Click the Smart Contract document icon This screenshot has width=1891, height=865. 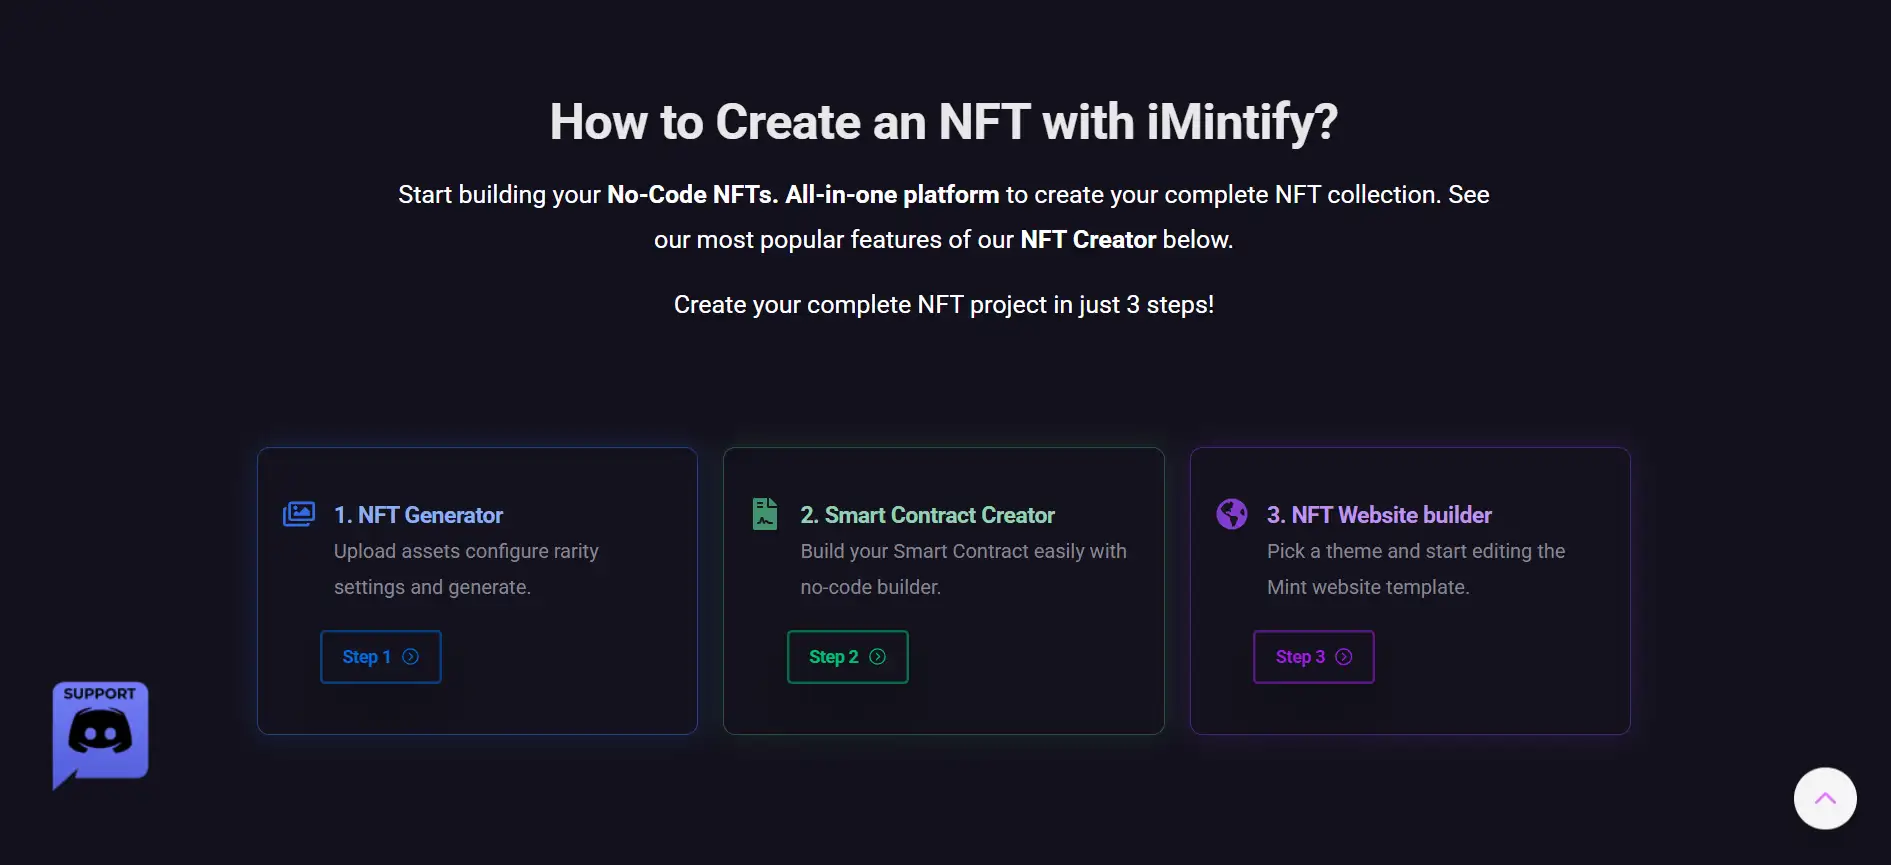(x=765, y=514)
